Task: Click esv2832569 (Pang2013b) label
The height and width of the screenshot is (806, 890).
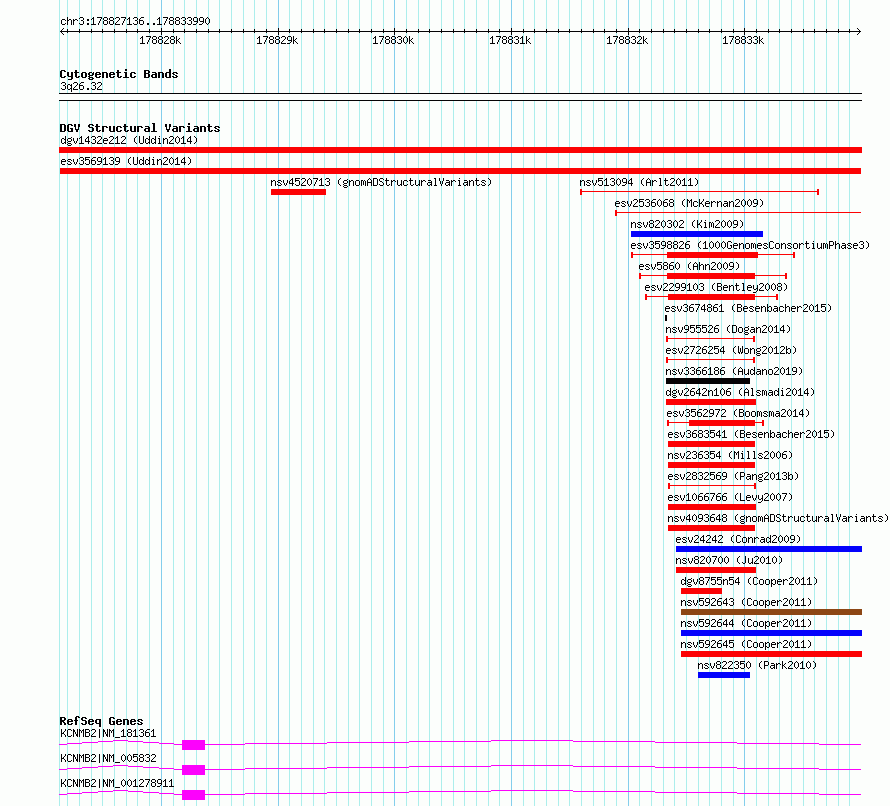Action: point(733,476)
